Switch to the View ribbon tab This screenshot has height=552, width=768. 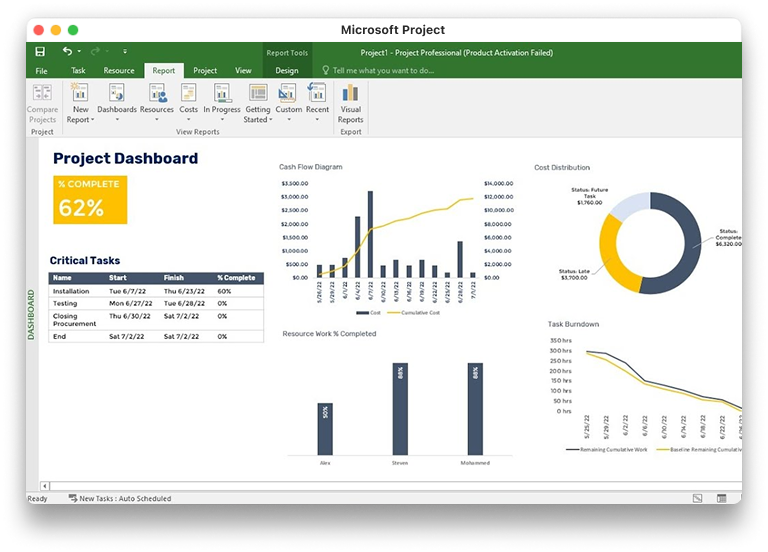coord(243,71)
